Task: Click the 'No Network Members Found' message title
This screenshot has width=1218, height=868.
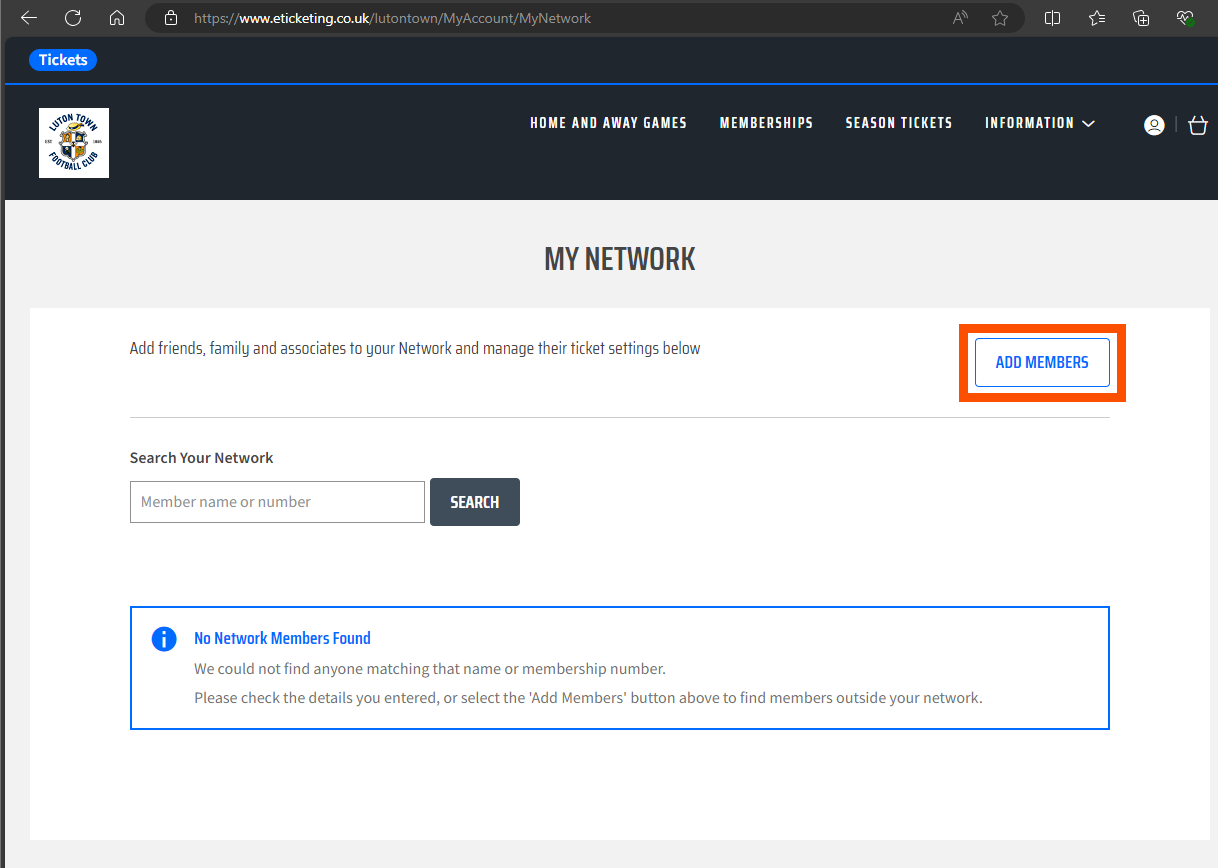Action: (282, 638)
